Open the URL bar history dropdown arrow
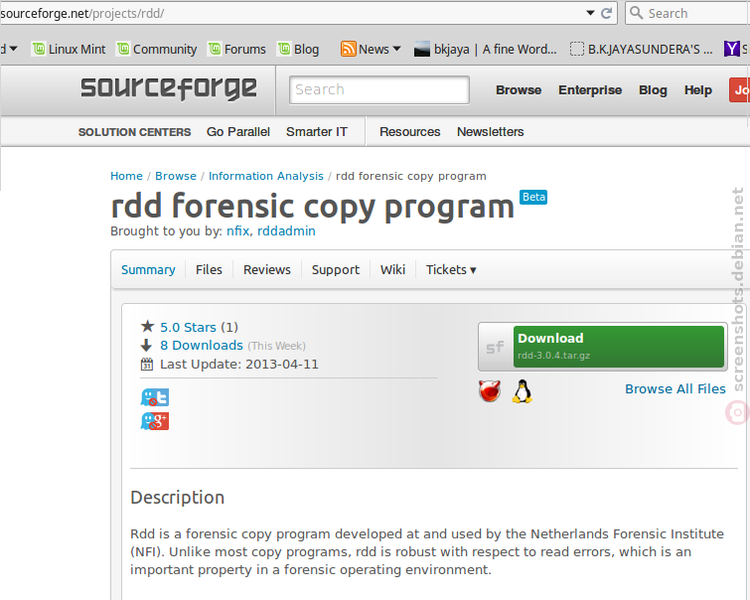Image resolution: width=750 pixels, height=600 pixels. [591, 13]
